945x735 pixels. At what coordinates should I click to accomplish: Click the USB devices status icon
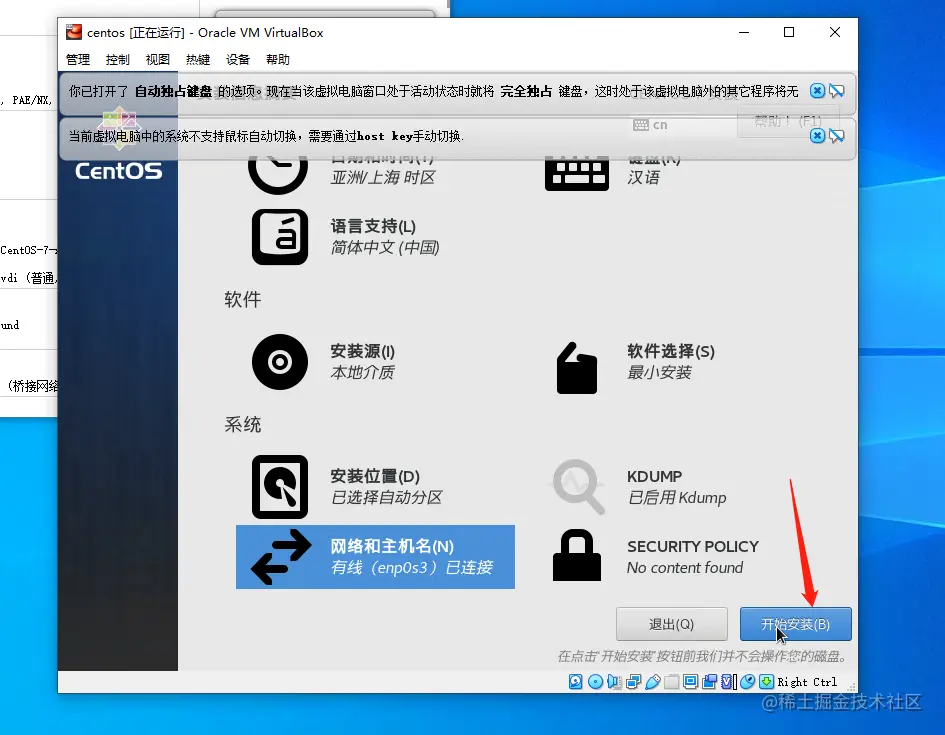tap(653, 682)
